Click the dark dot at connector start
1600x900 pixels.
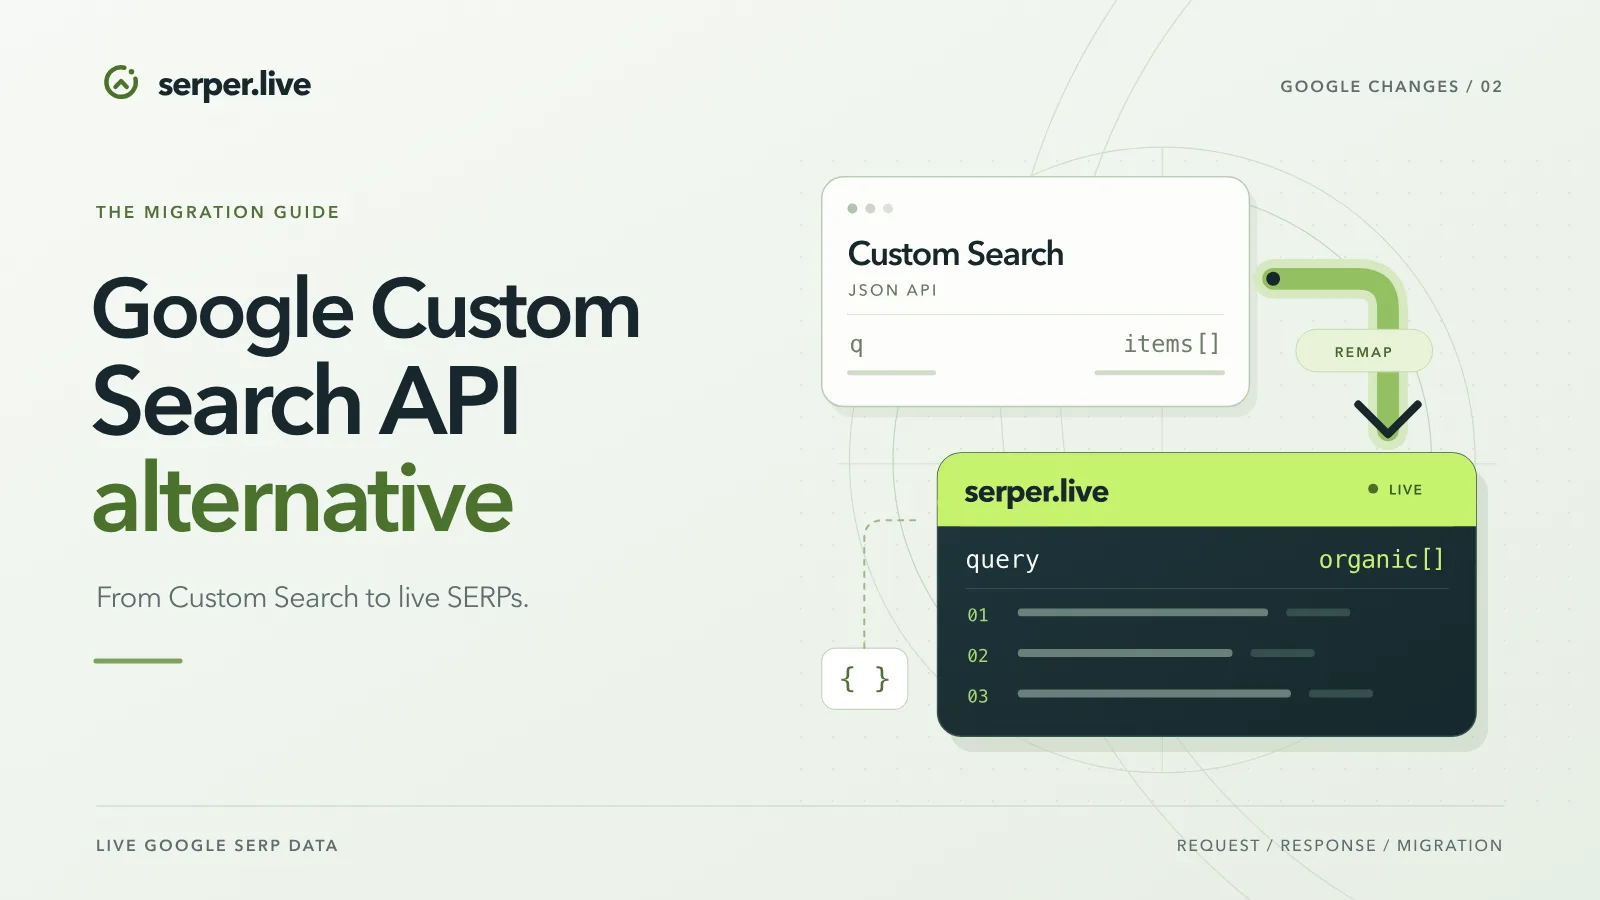(1273, 279)
